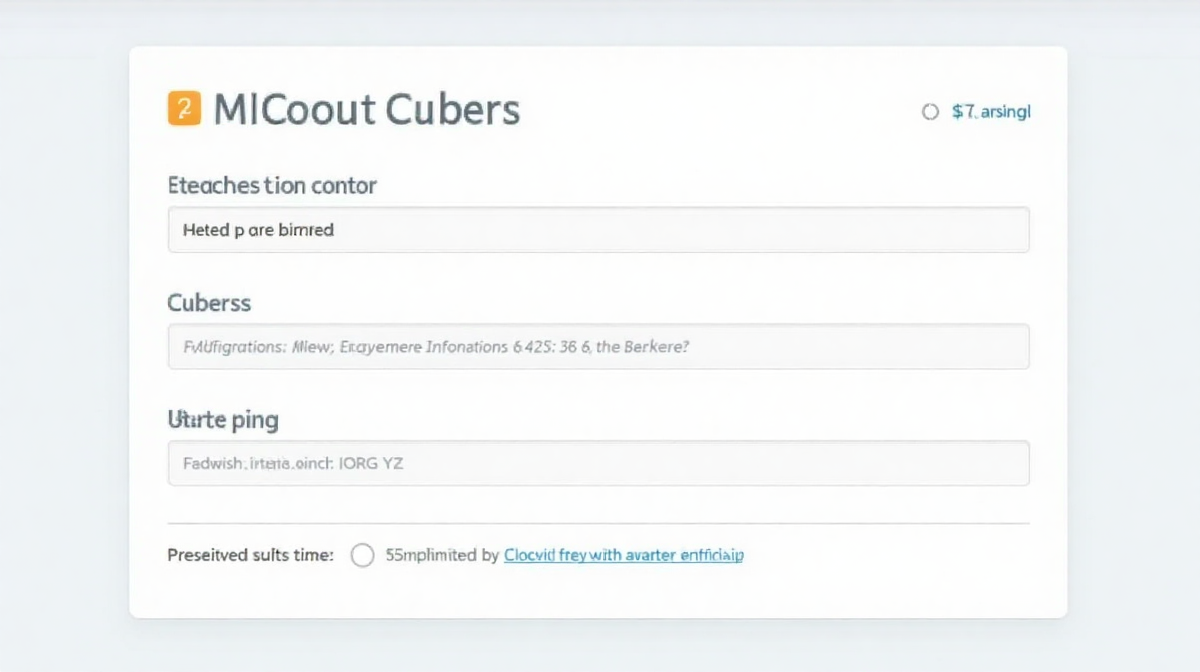Click the "Utarte ping" label
Viewport: 1200px width, 672px height.
(x=222, y=419)
